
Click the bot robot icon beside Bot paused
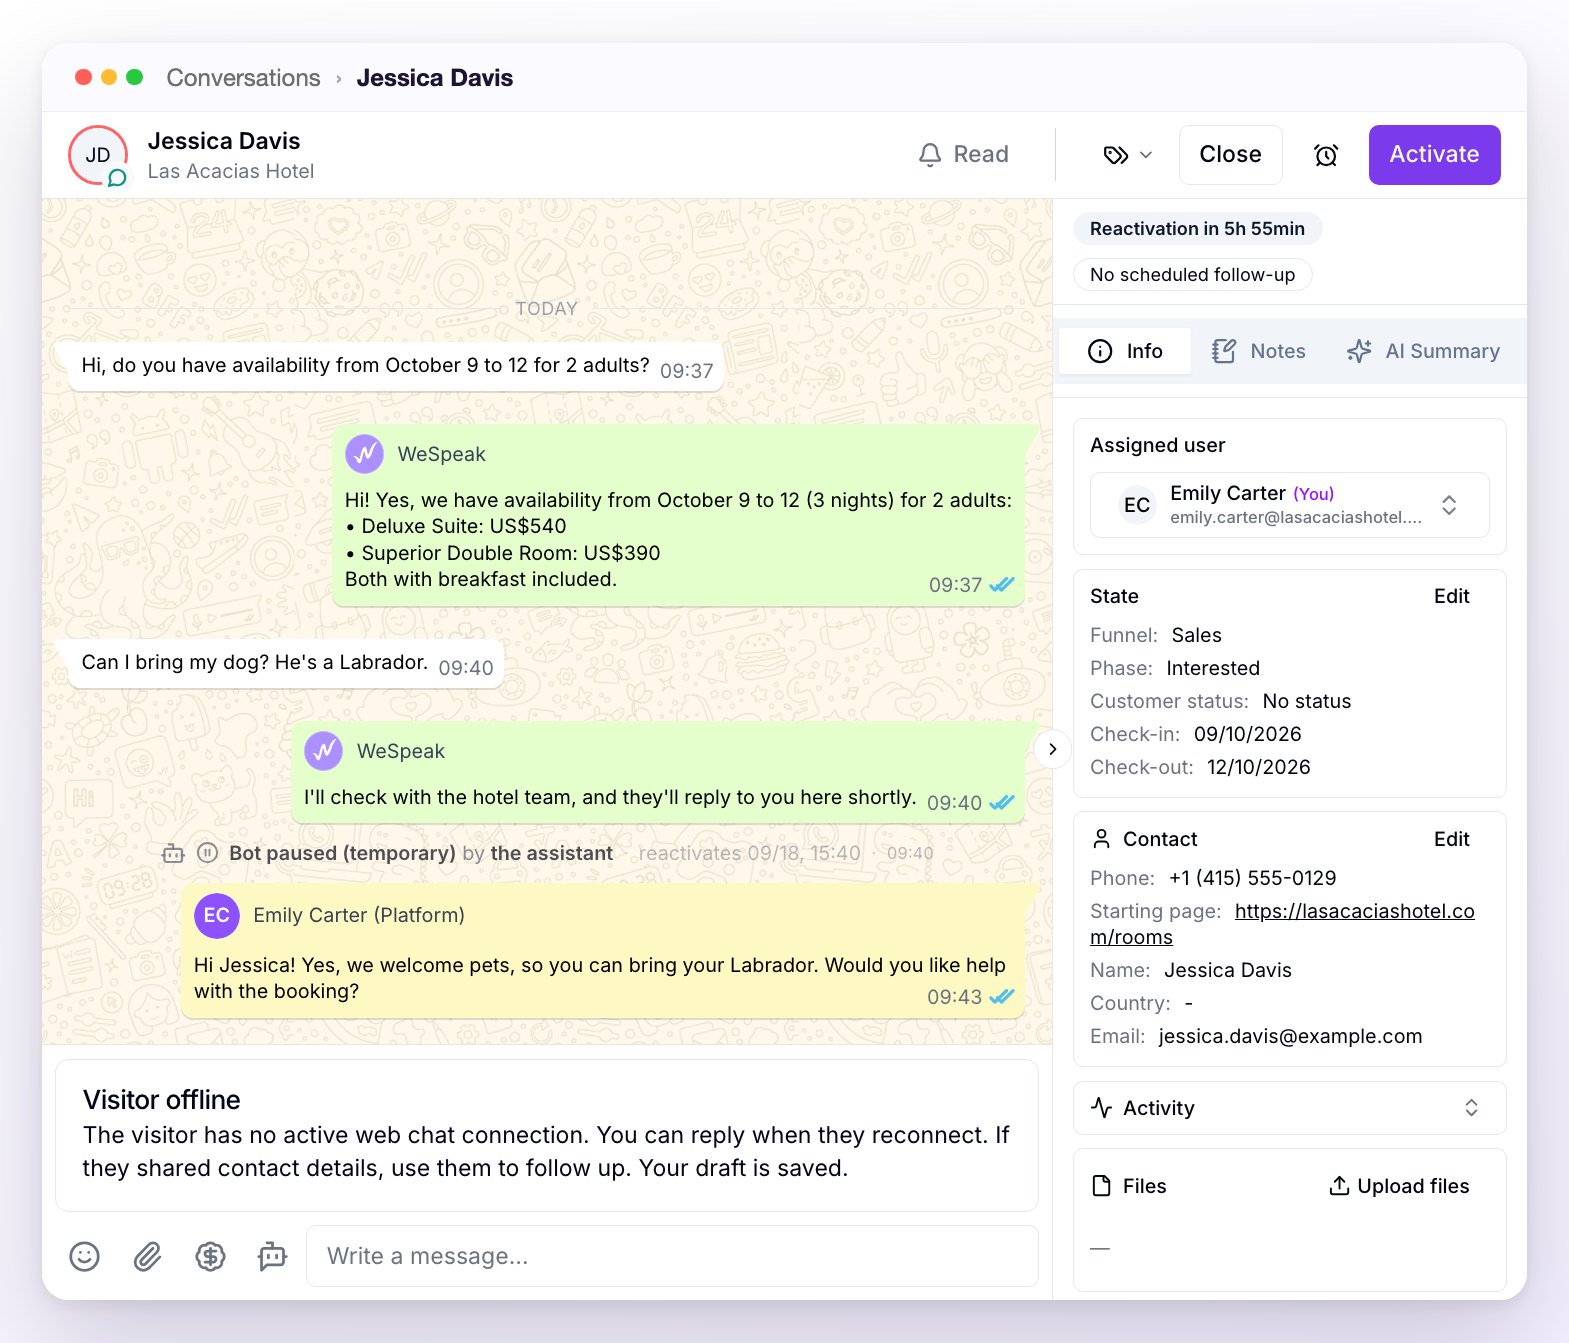(173, 853)
